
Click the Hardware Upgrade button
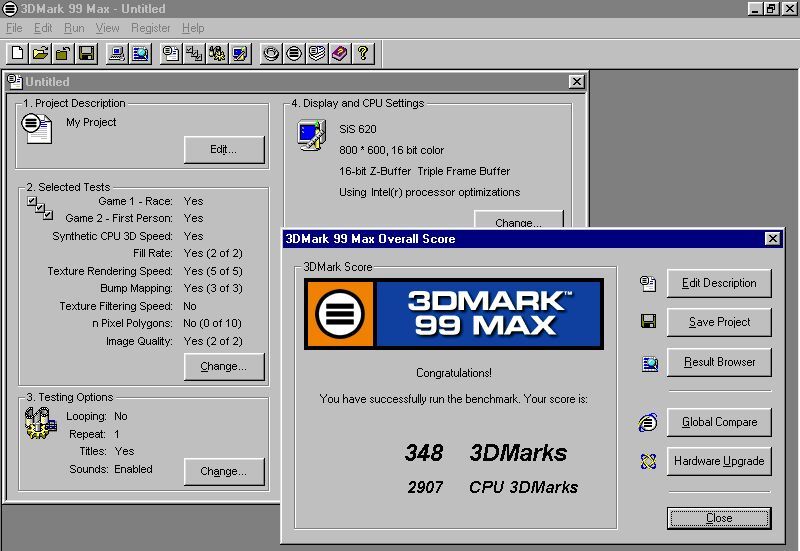point(719,461)
